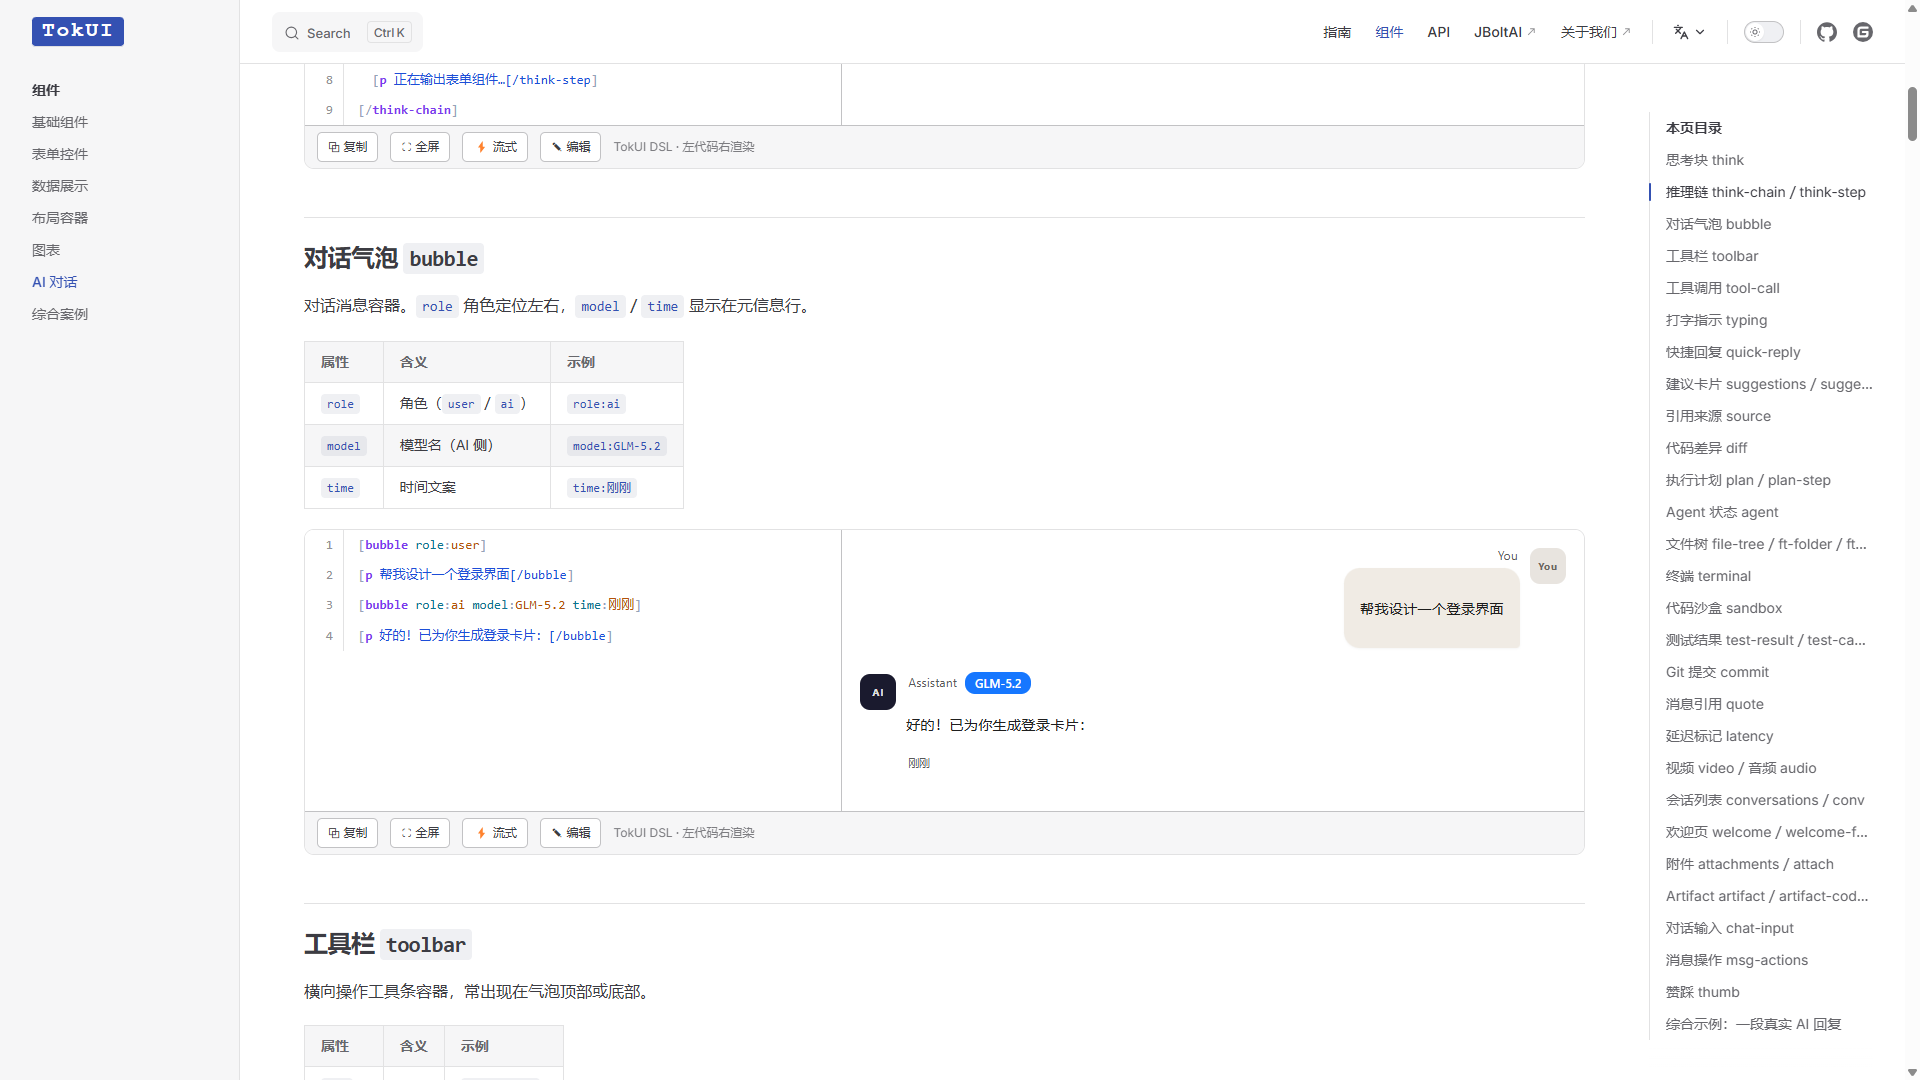Jump to 工具调用 tool-call in contents
The height and width of the screenshot is (1080, 1920).
(x=1723, y=288)
